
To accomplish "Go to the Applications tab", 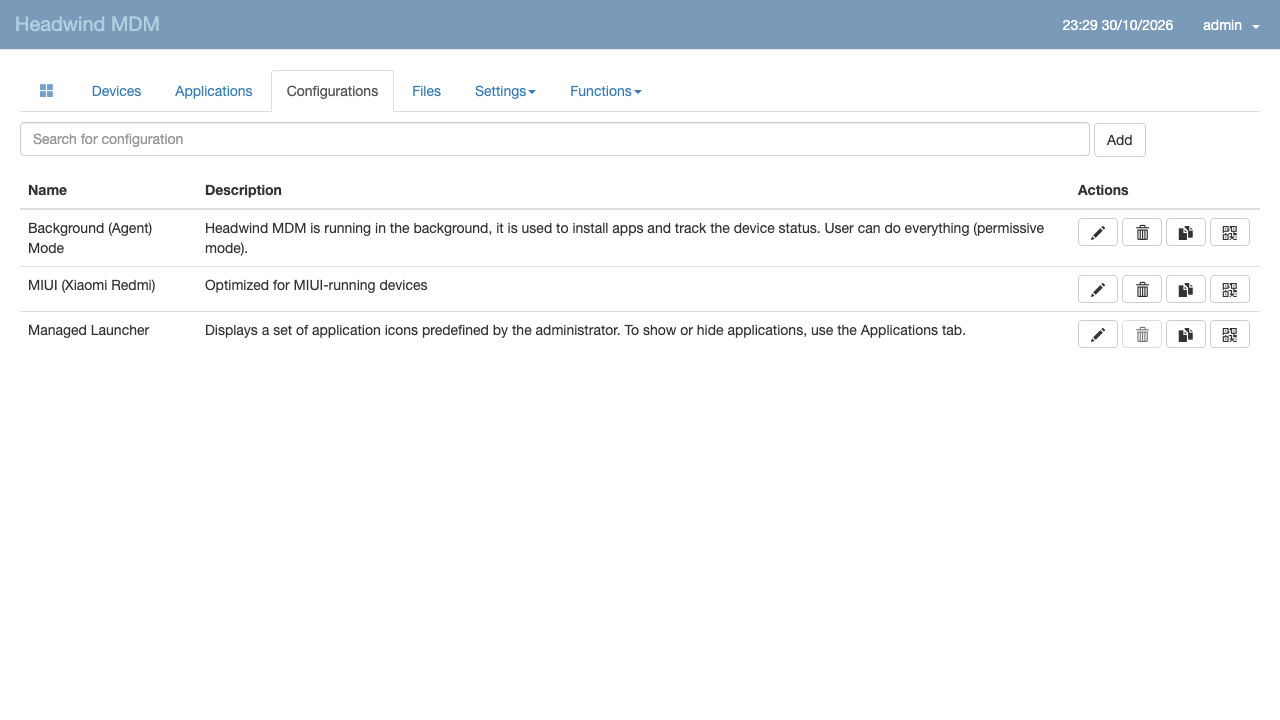I will [x=214, y=91].
